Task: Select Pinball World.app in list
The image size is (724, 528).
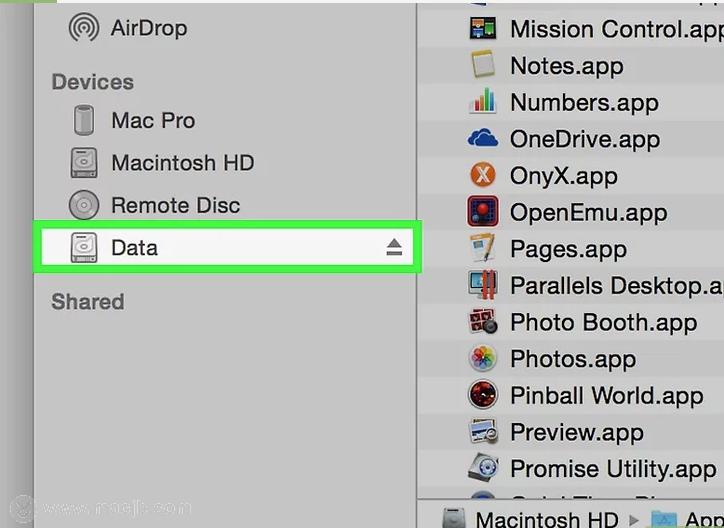Action: tap(606, 395)
